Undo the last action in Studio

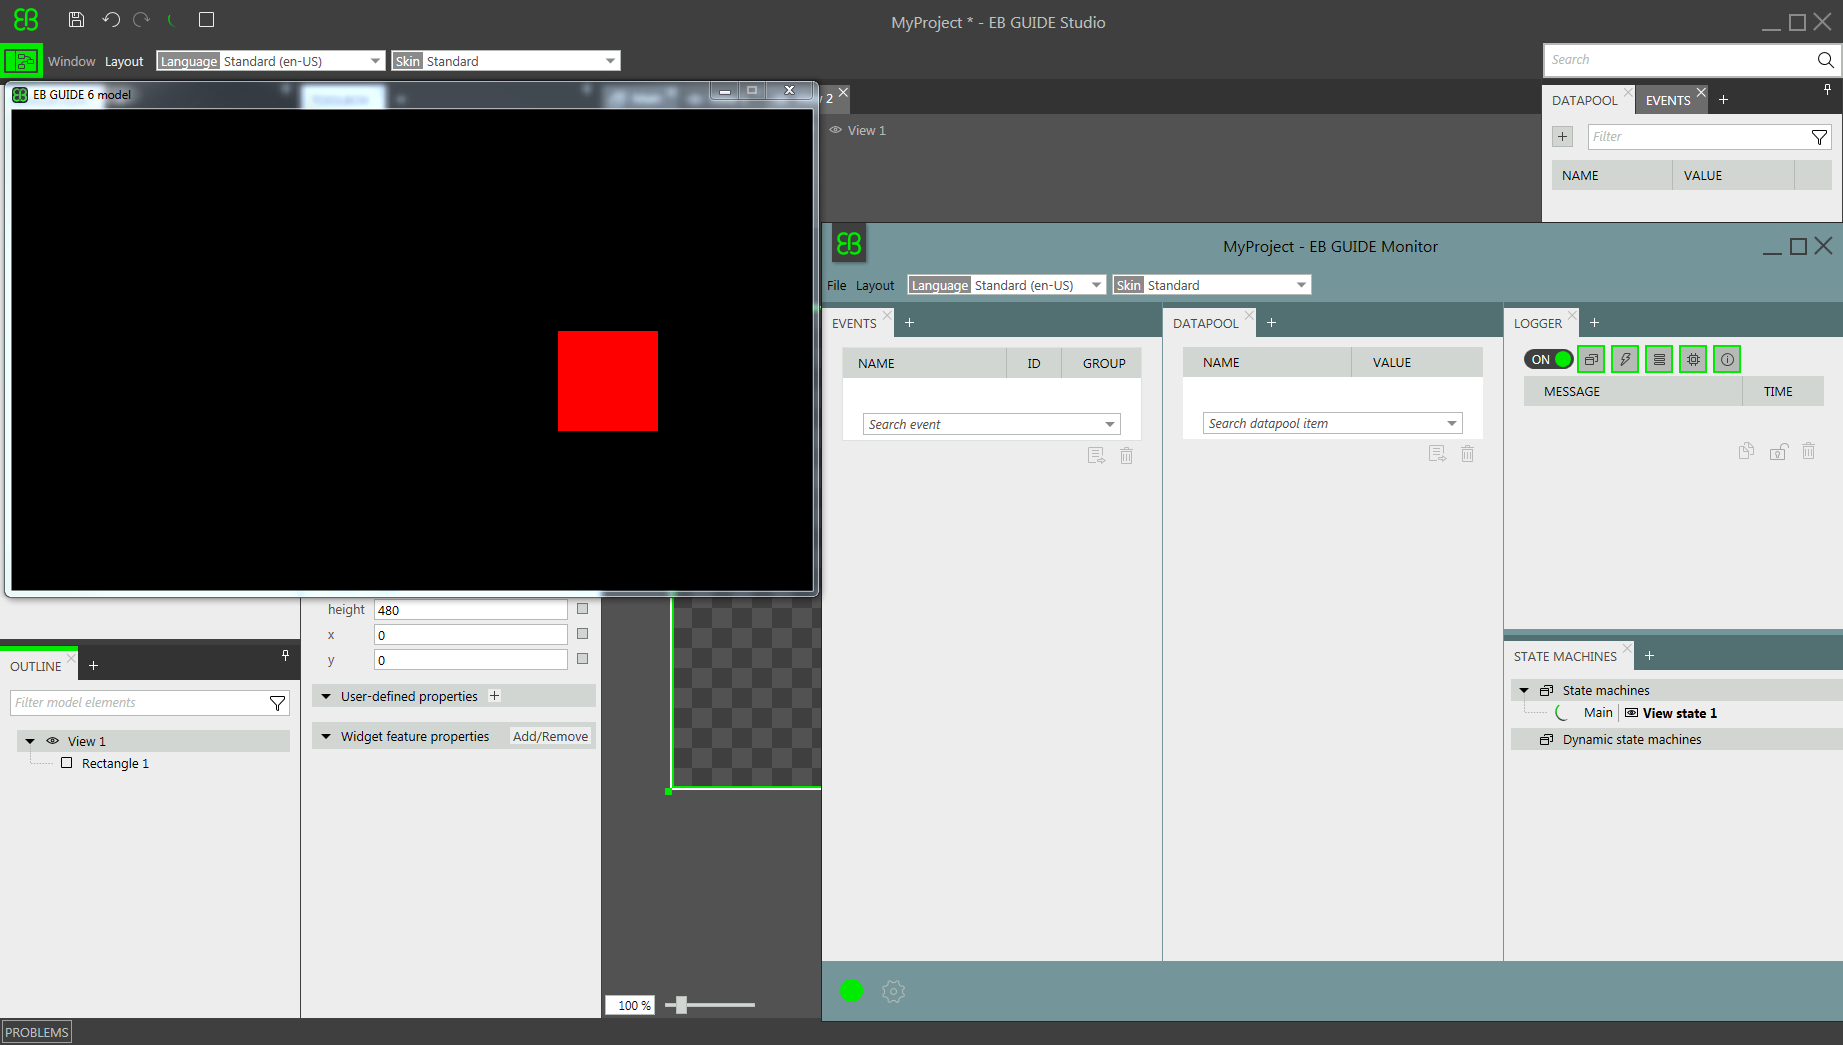click(111, 19)
